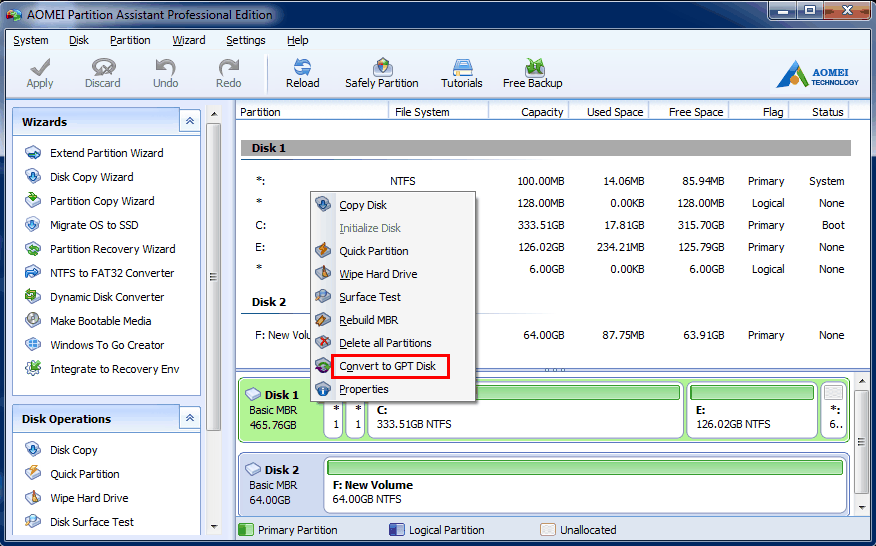Click Disk Surface Test icon in sidebar
The height and width of the screenshot is (546, 876).
tap(33, 521)
